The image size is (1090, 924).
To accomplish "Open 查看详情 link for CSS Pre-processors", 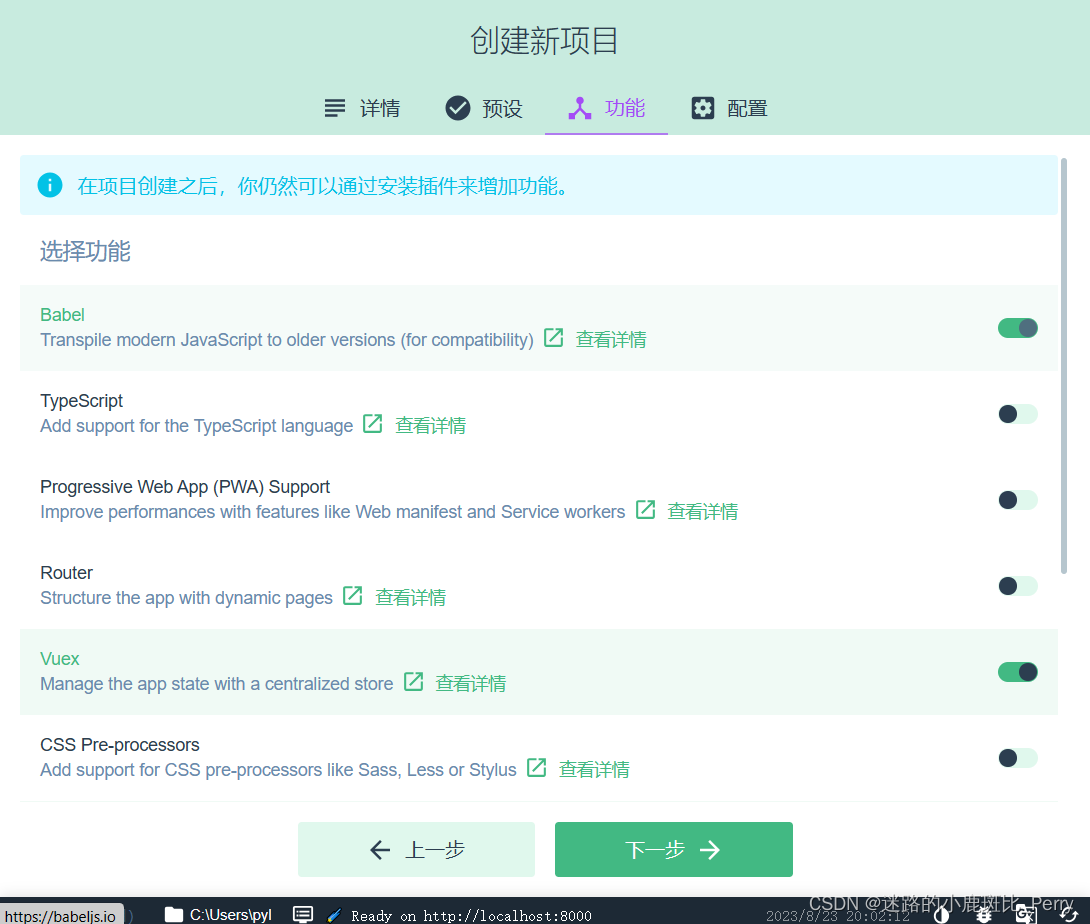I will pos(594,769).
